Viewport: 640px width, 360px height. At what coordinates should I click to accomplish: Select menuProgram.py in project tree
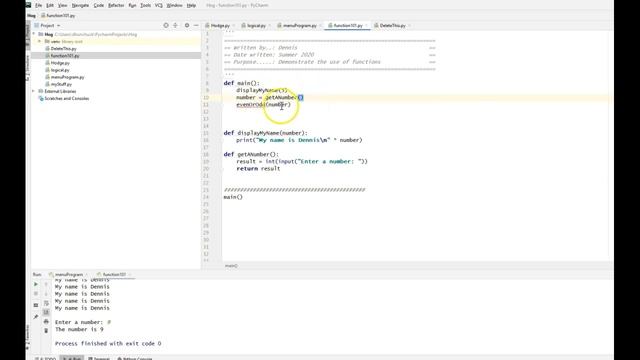[x=67, y=77]
